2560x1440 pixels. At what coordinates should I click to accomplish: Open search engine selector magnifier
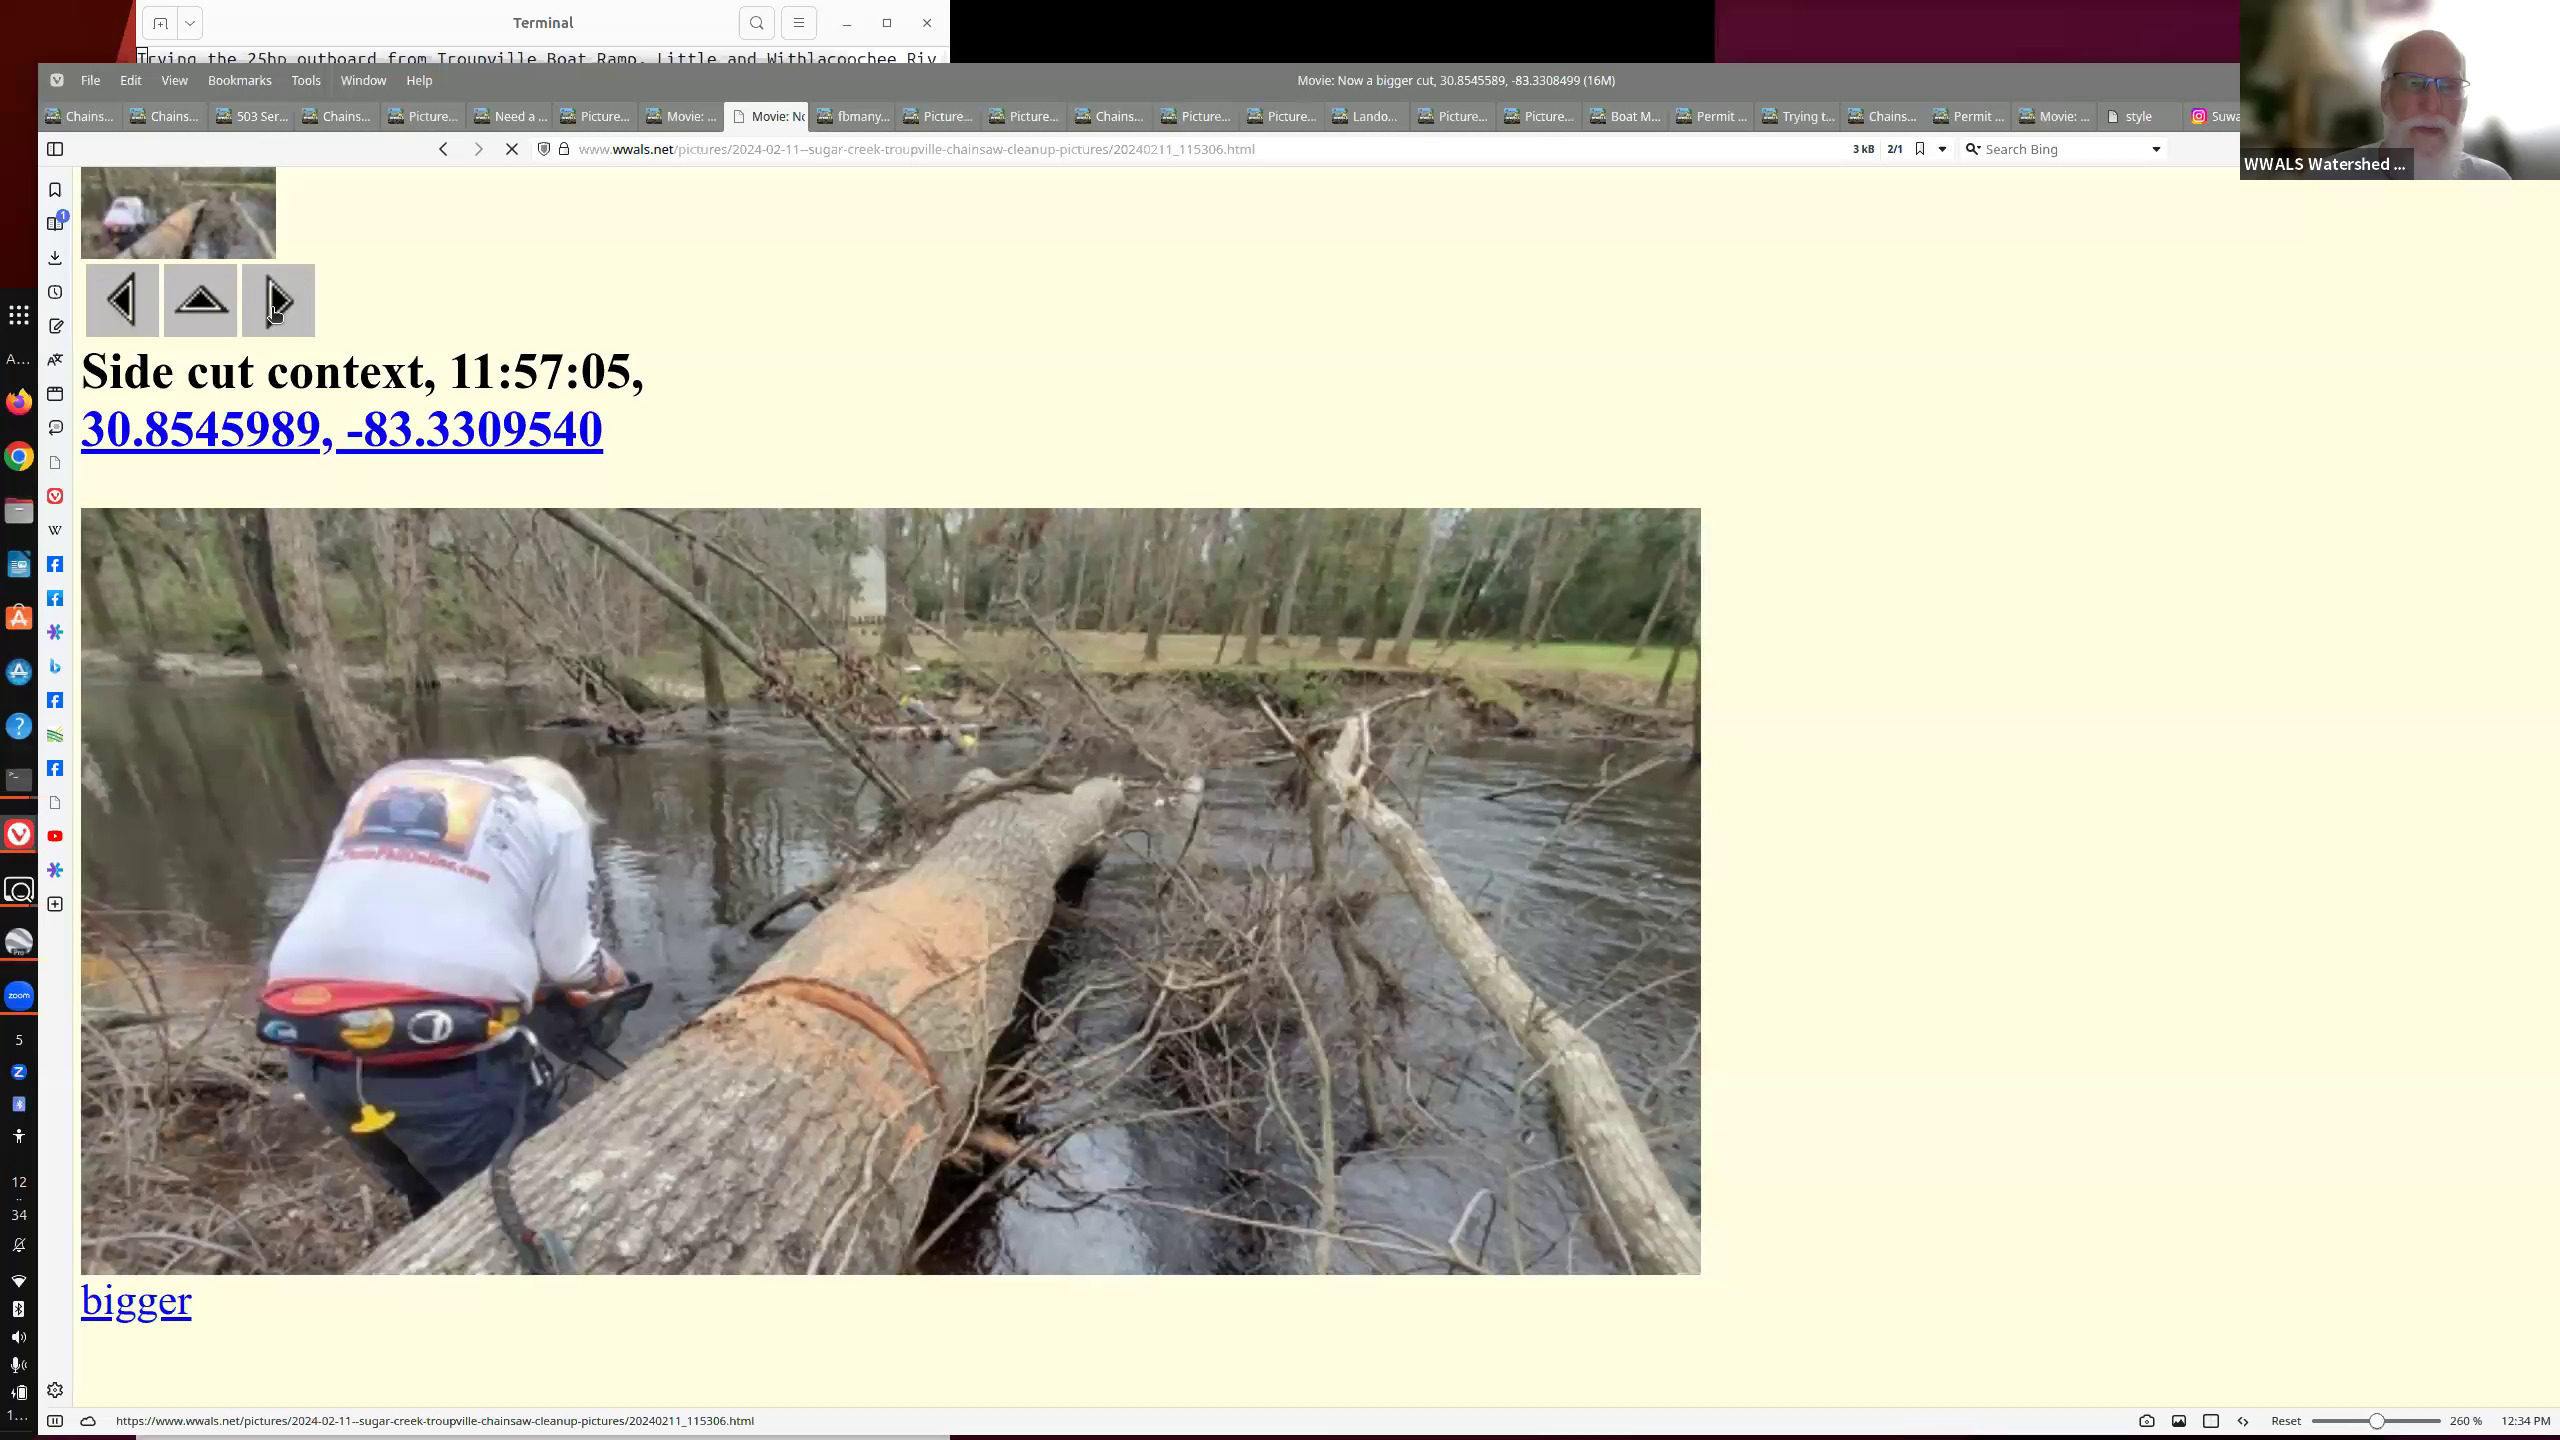click(x=1973, y=149)
